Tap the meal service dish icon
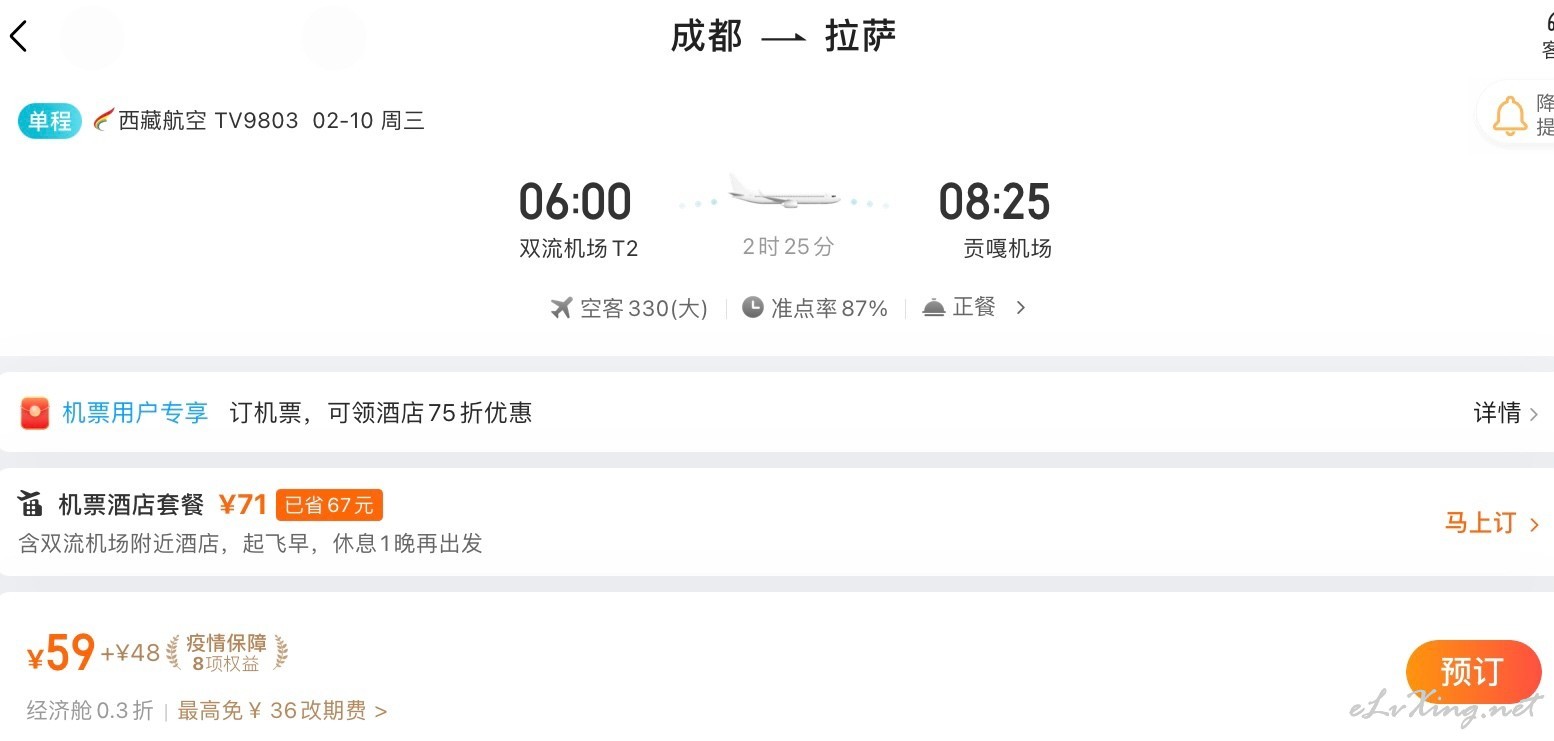This screenshot has height=741, width=1554. [x=933, y=308]
